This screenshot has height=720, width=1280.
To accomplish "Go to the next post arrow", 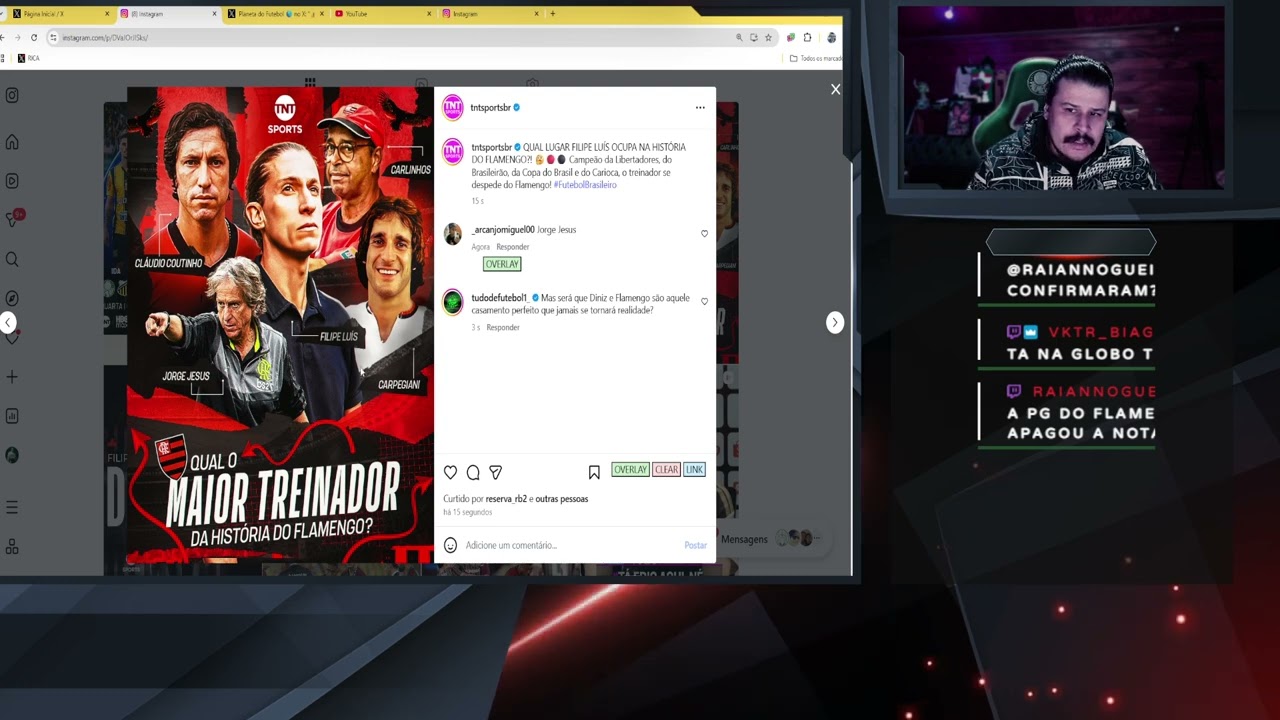I will tap(835, 322).
